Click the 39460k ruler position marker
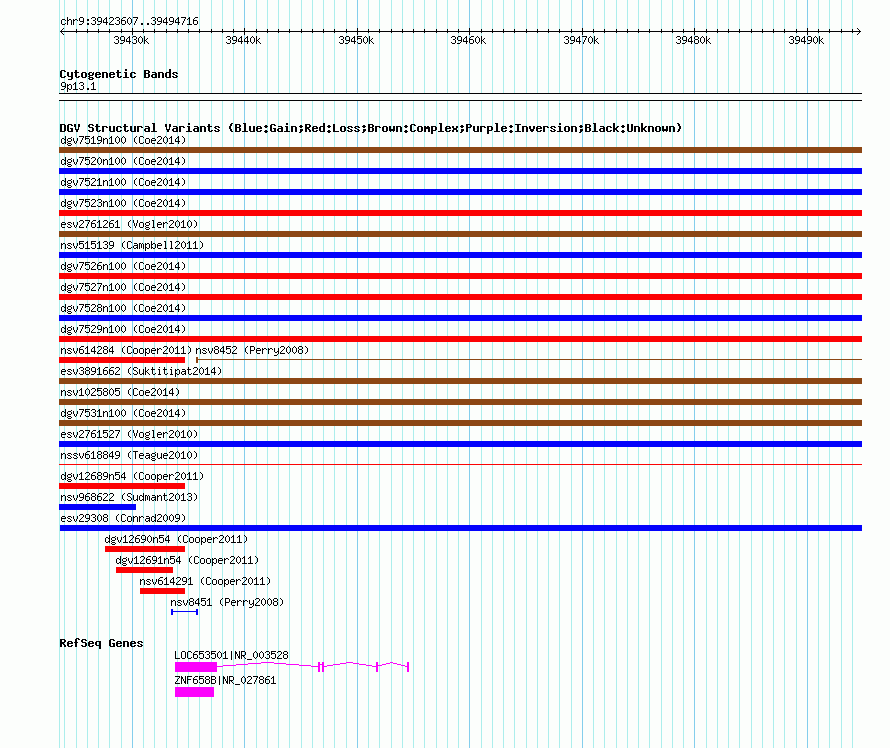Image resolution: width=890 pixels, height=748 pixels. click(468, 40)
